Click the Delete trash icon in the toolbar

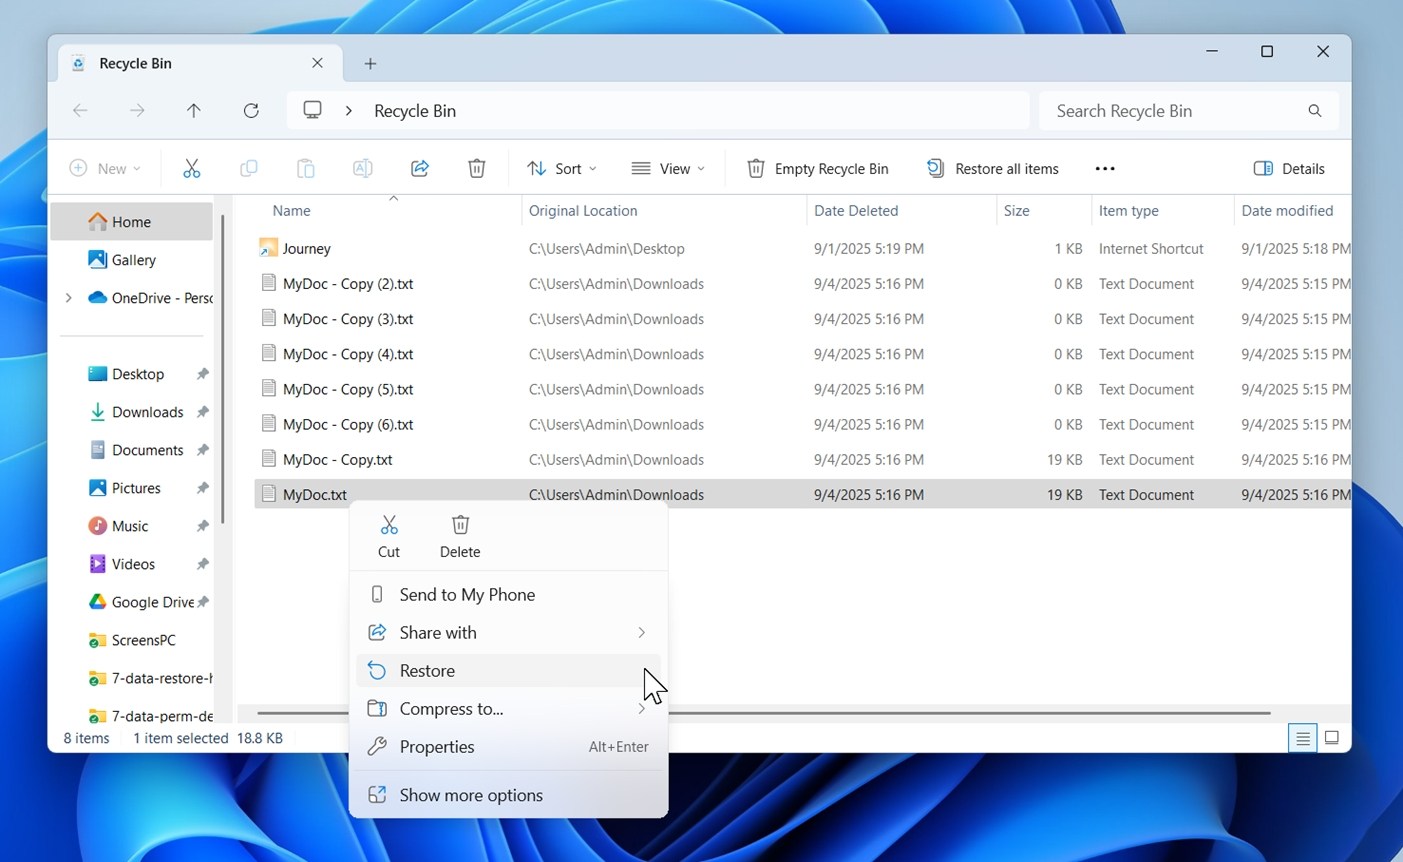tap(477, 168)
